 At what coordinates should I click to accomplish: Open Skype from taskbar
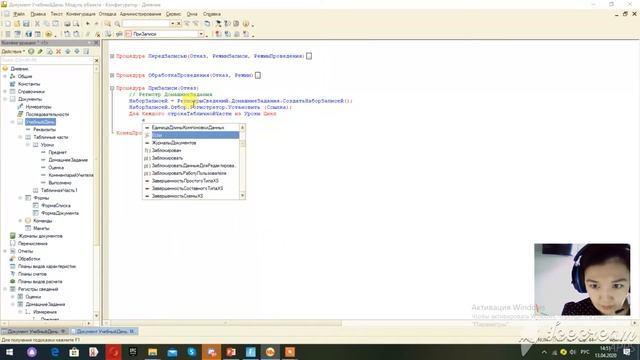[x=191, y=352]
